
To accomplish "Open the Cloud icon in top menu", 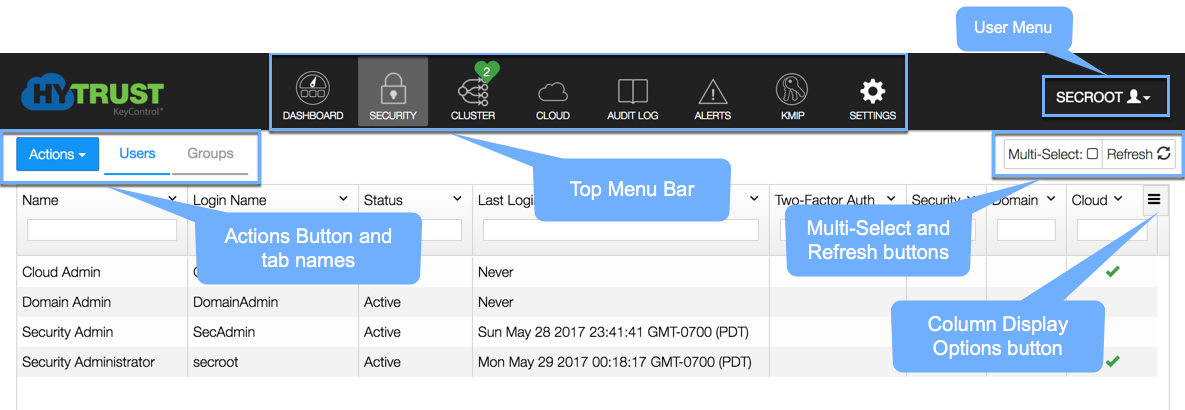I will point(552,93).
